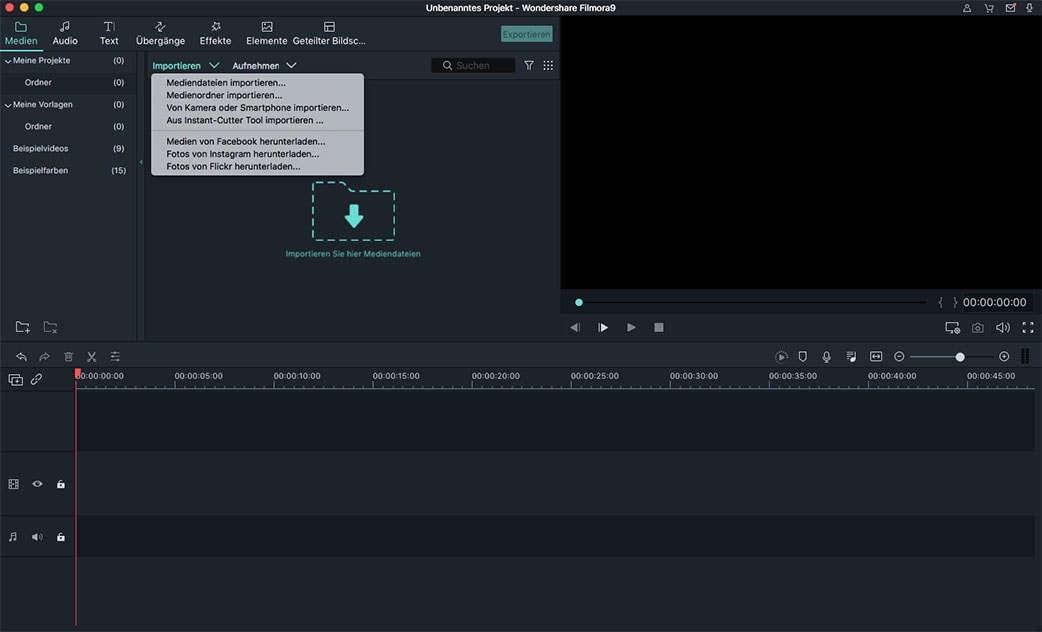
Task: Collapse the media sidebar arrow
Action: pos(141,161)
